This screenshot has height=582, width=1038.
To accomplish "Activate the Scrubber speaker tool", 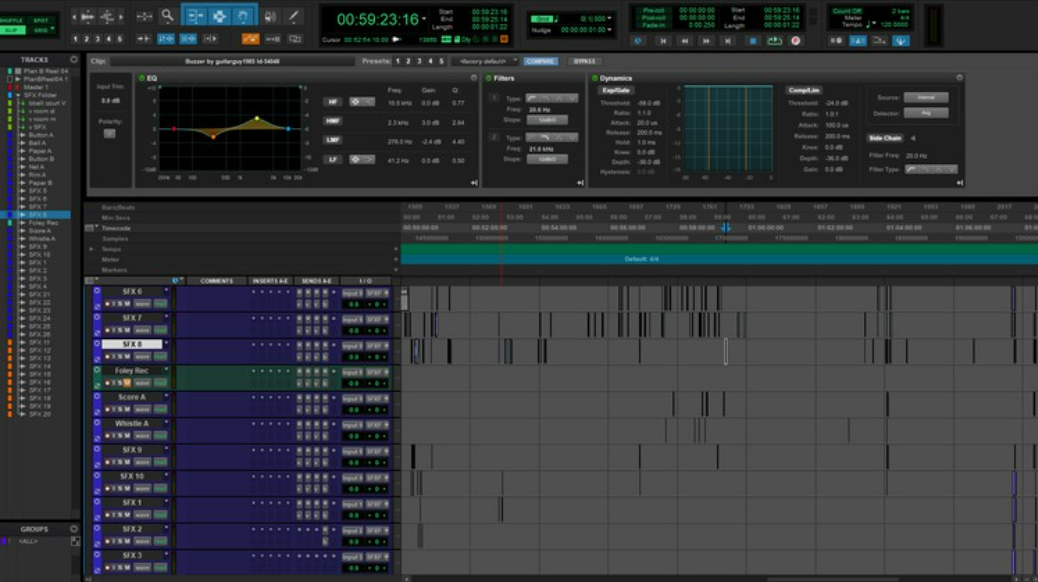I will click(x=270, y=16).
